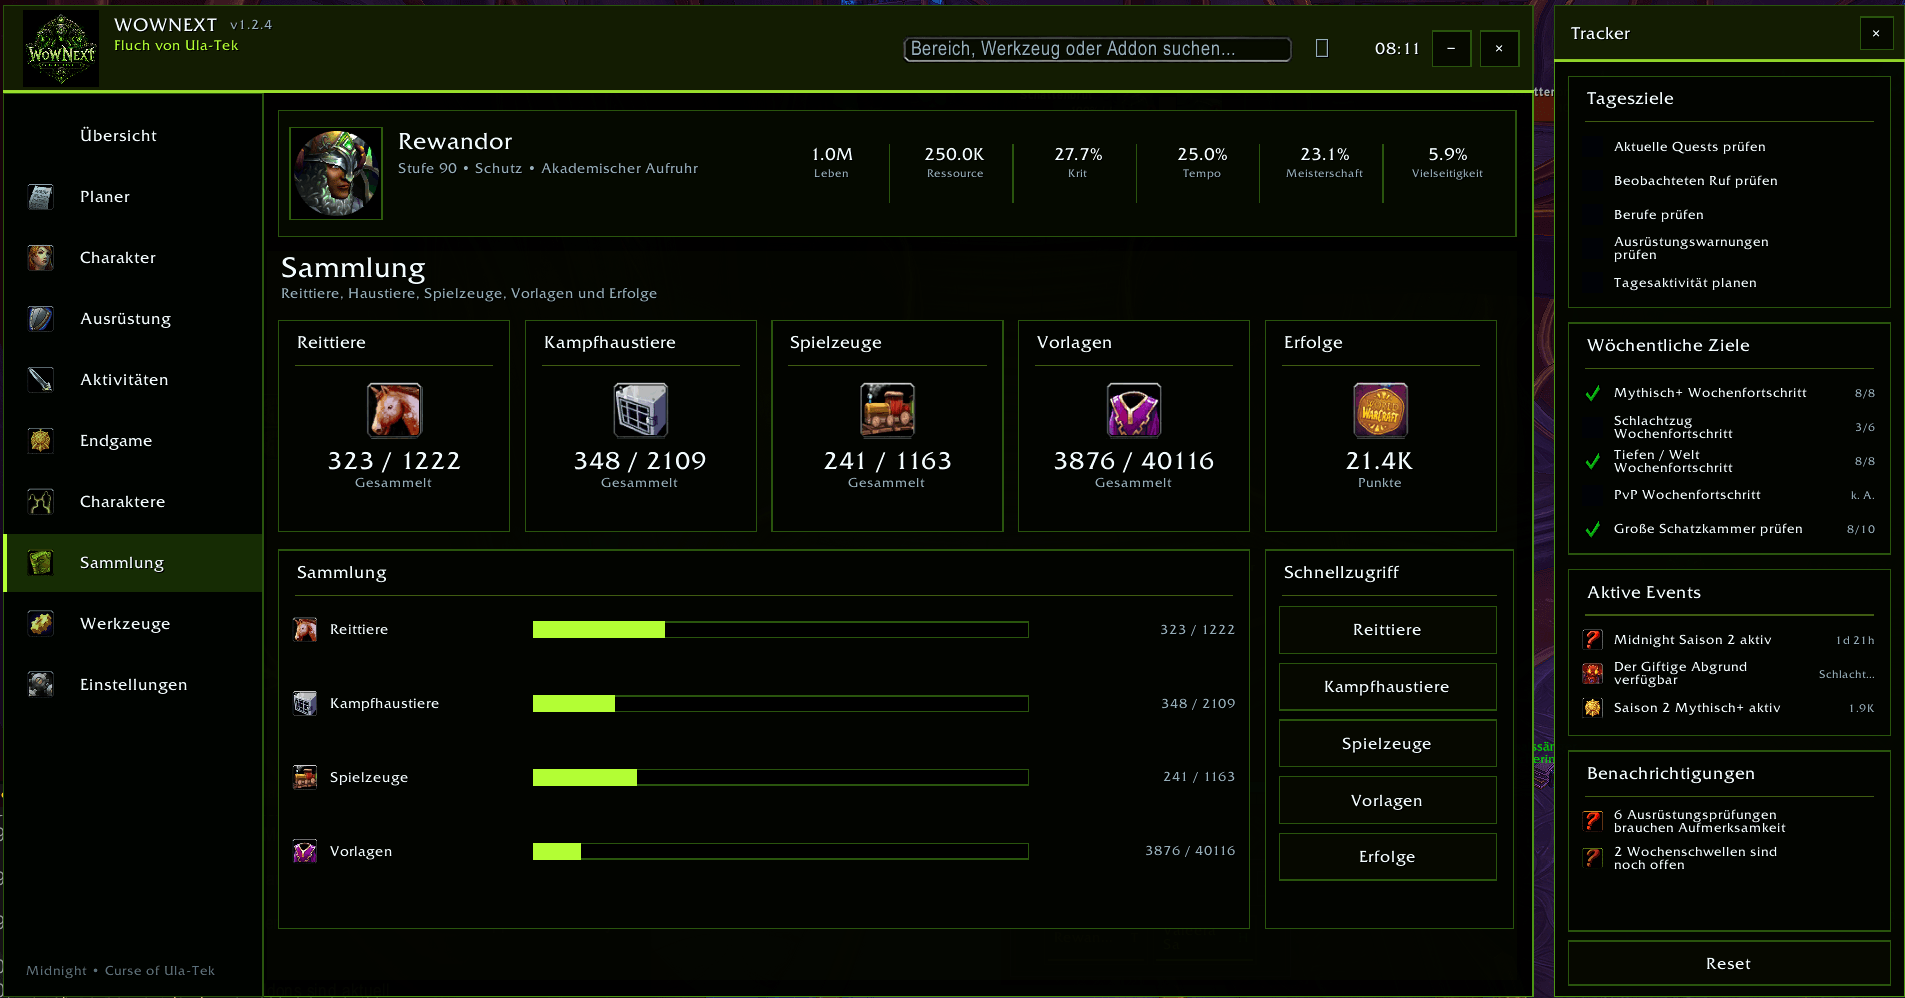Click the Saison 2 Mythisch+ event icon
This screenshot has width=1905, height=998.
coord(1593,708)
